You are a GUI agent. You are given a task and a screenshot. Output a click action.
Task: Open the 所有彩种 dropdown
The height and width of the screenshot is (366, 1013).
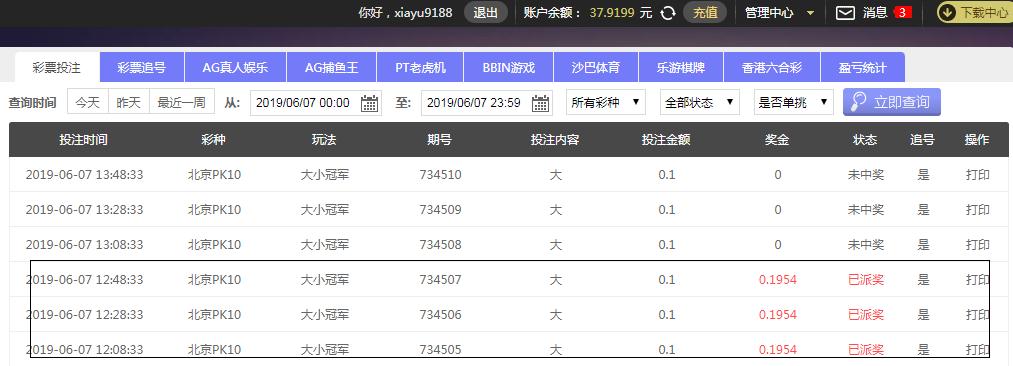point(605,102)
